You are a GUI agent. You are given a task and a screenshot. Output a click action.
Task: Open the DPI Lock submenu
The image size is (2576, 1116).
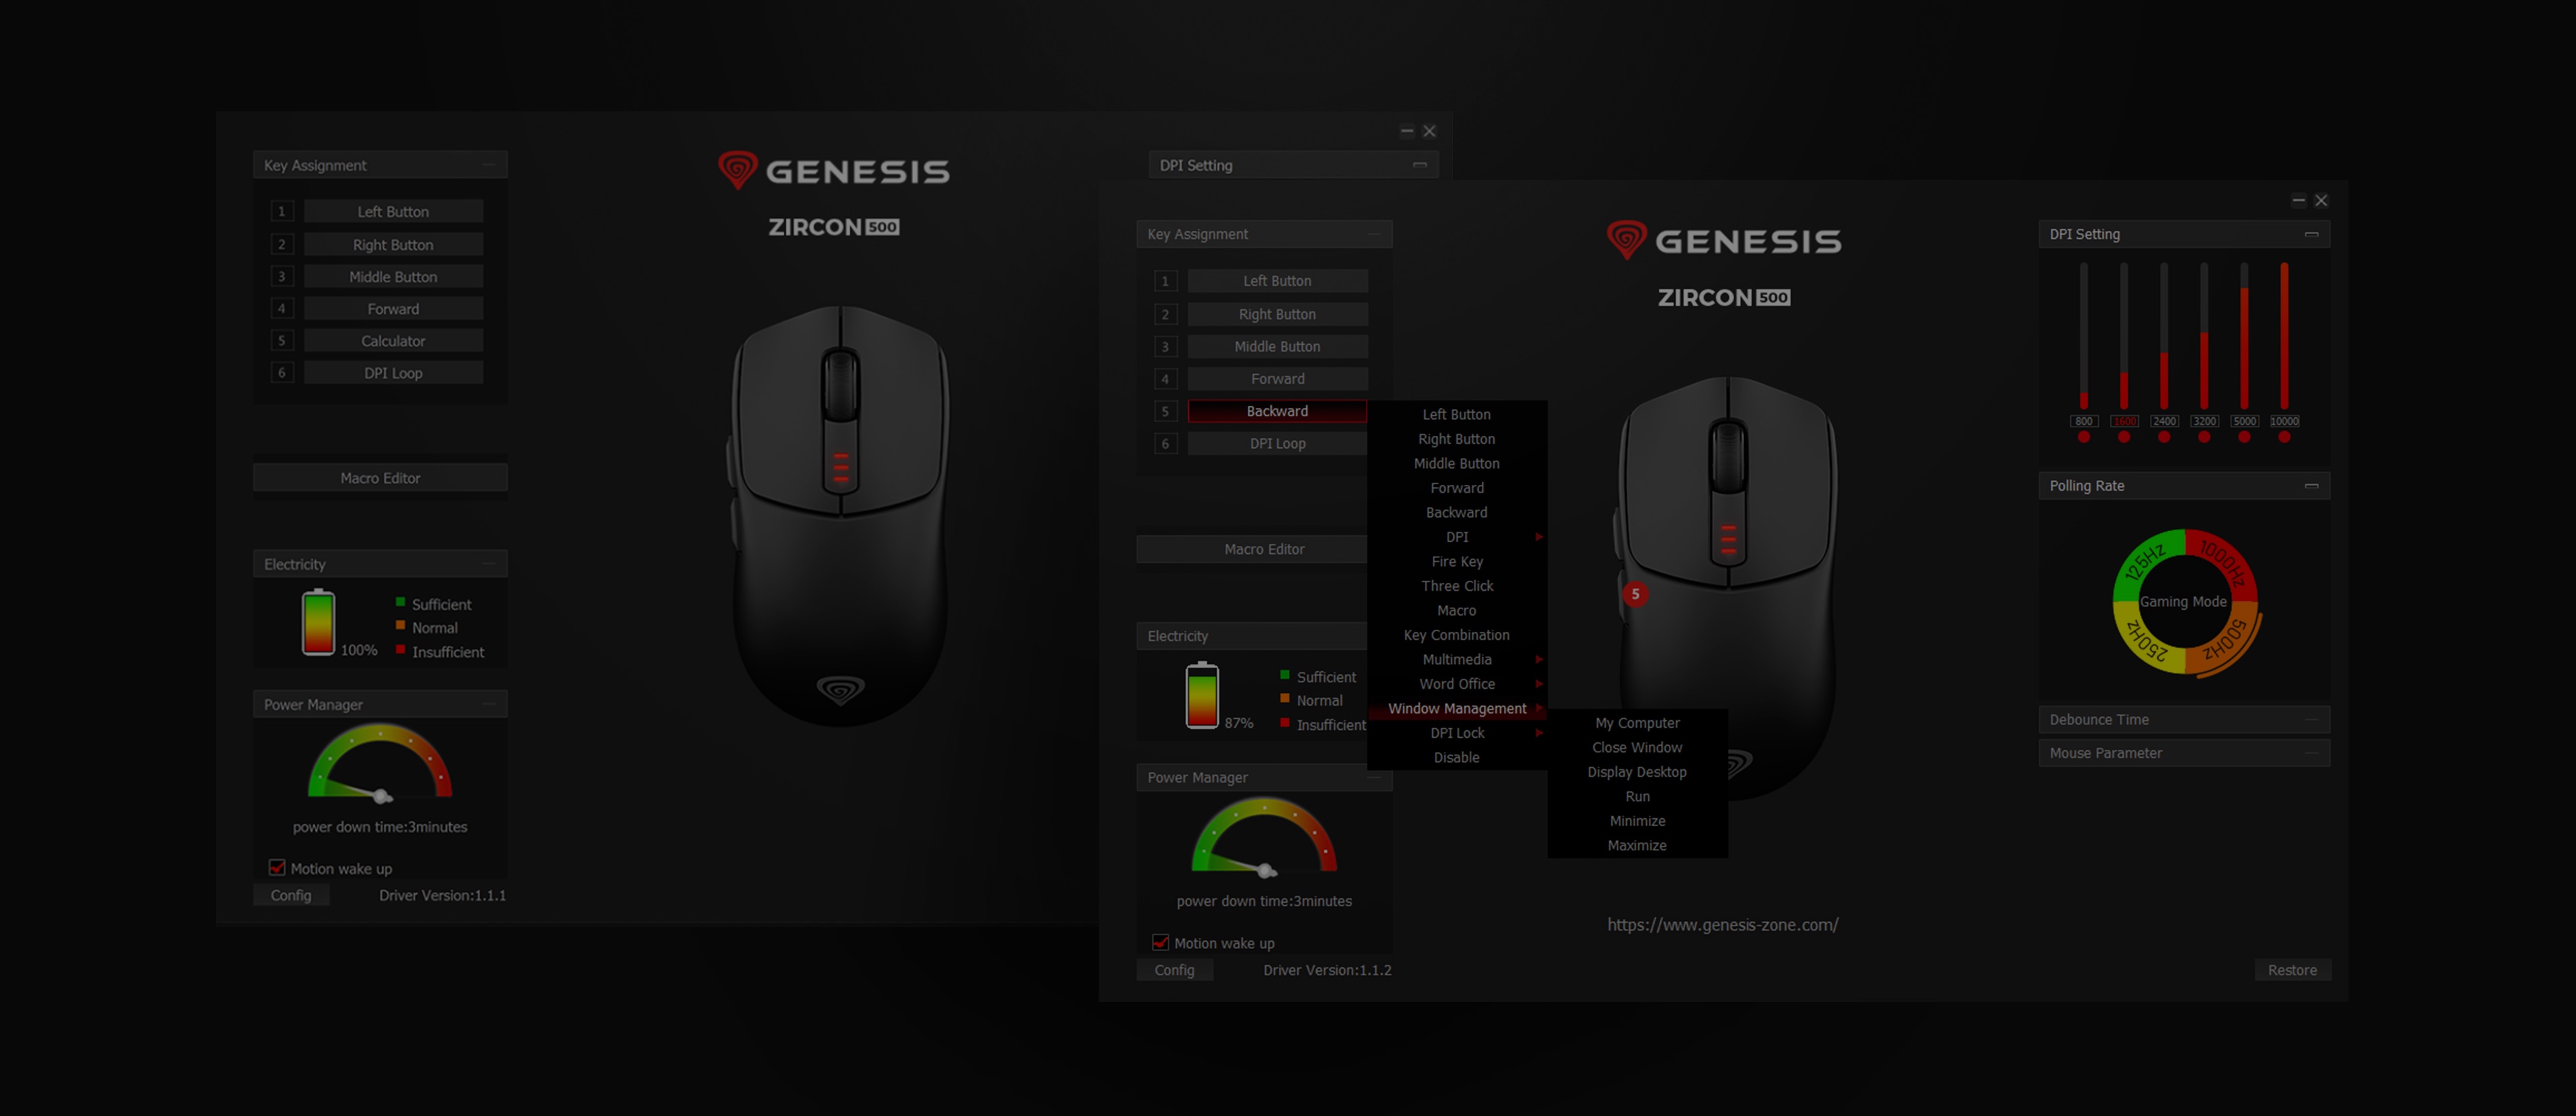1457,733
